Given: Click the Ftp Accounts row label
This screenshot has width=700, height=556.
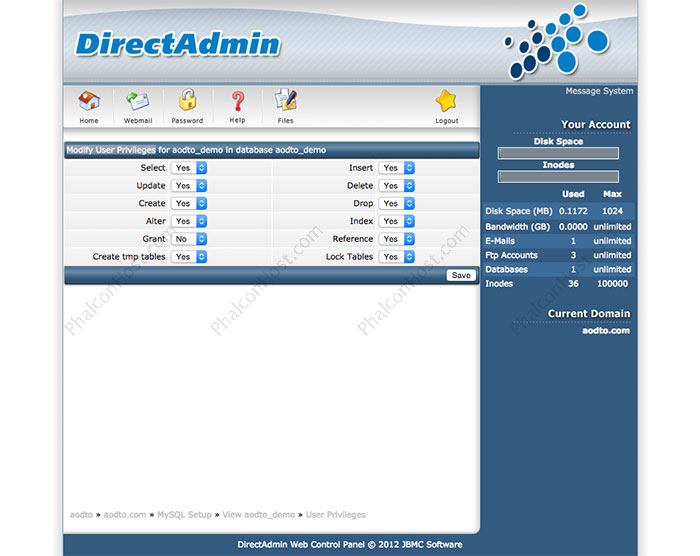Looking at the screenshot, I should [511, 255].
